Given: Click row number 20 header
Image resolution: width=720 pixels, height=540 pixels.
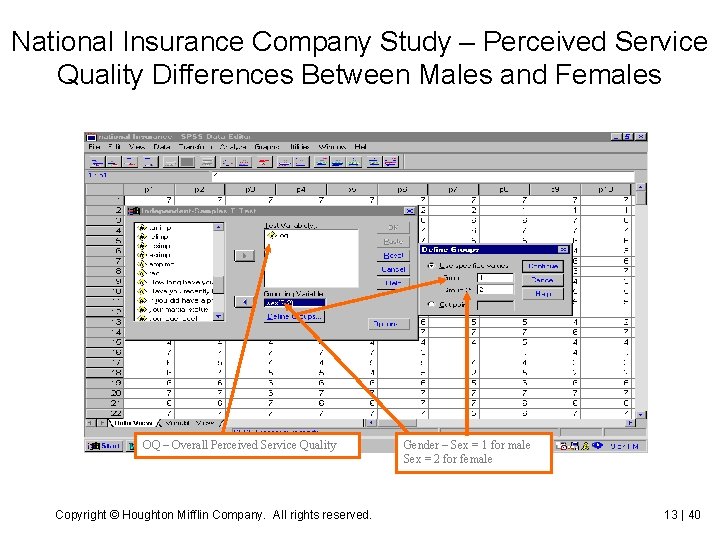Looking at the screenshot, I should coord(104,393).
